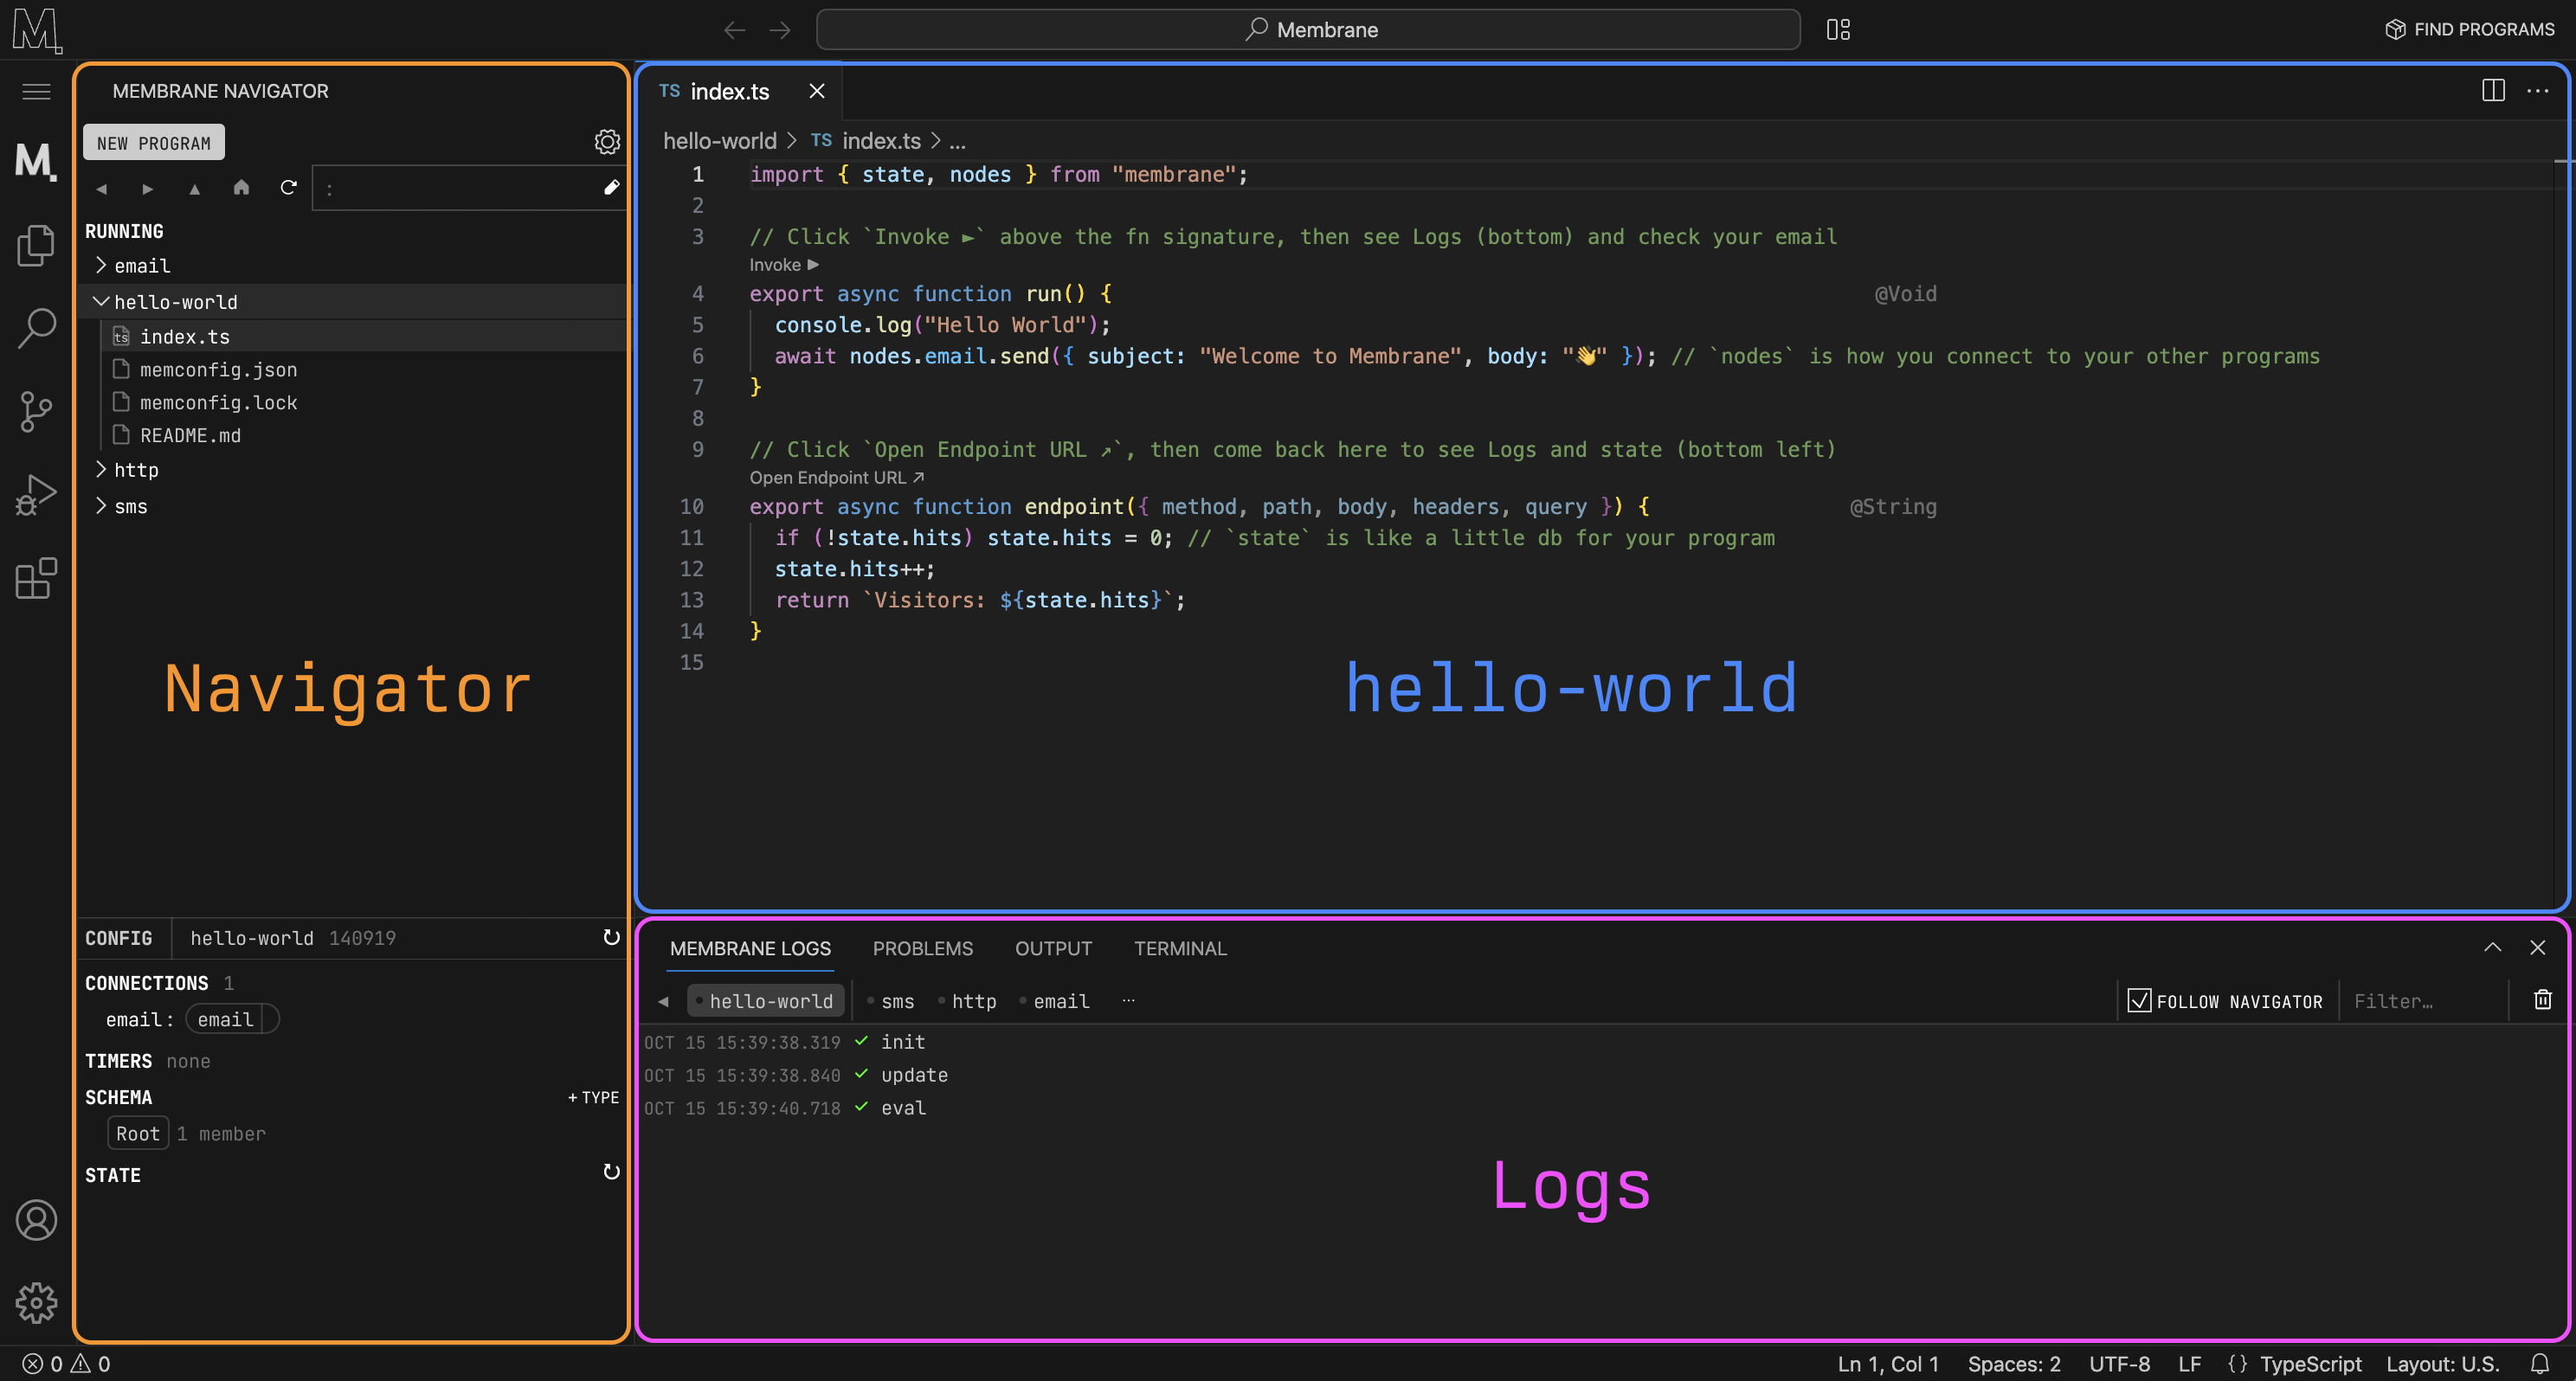Click the editor go-back arrow in title bar

735,30
